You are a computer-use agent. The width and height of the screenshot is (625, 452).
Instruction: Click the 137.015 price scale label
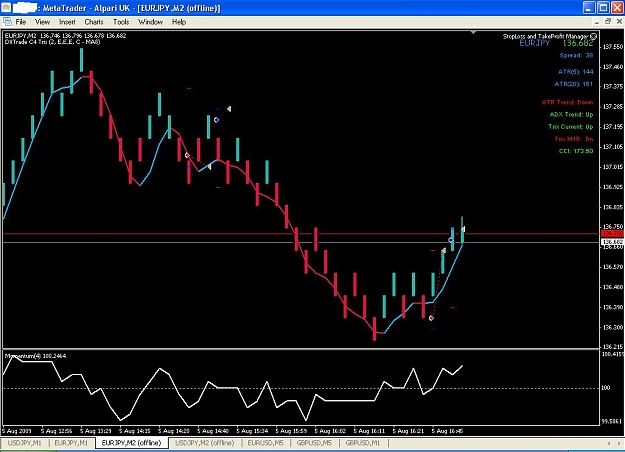point(613,167)
